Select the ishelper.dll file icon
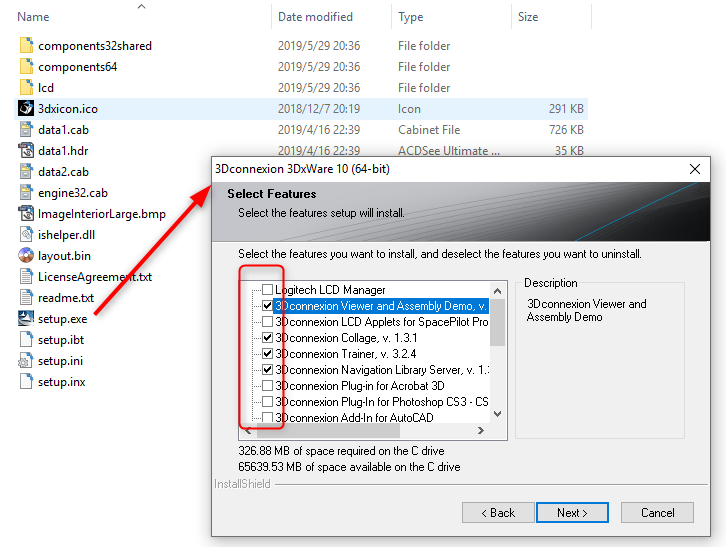Viewport: 726px width, 547px height. tap(26, 234)
